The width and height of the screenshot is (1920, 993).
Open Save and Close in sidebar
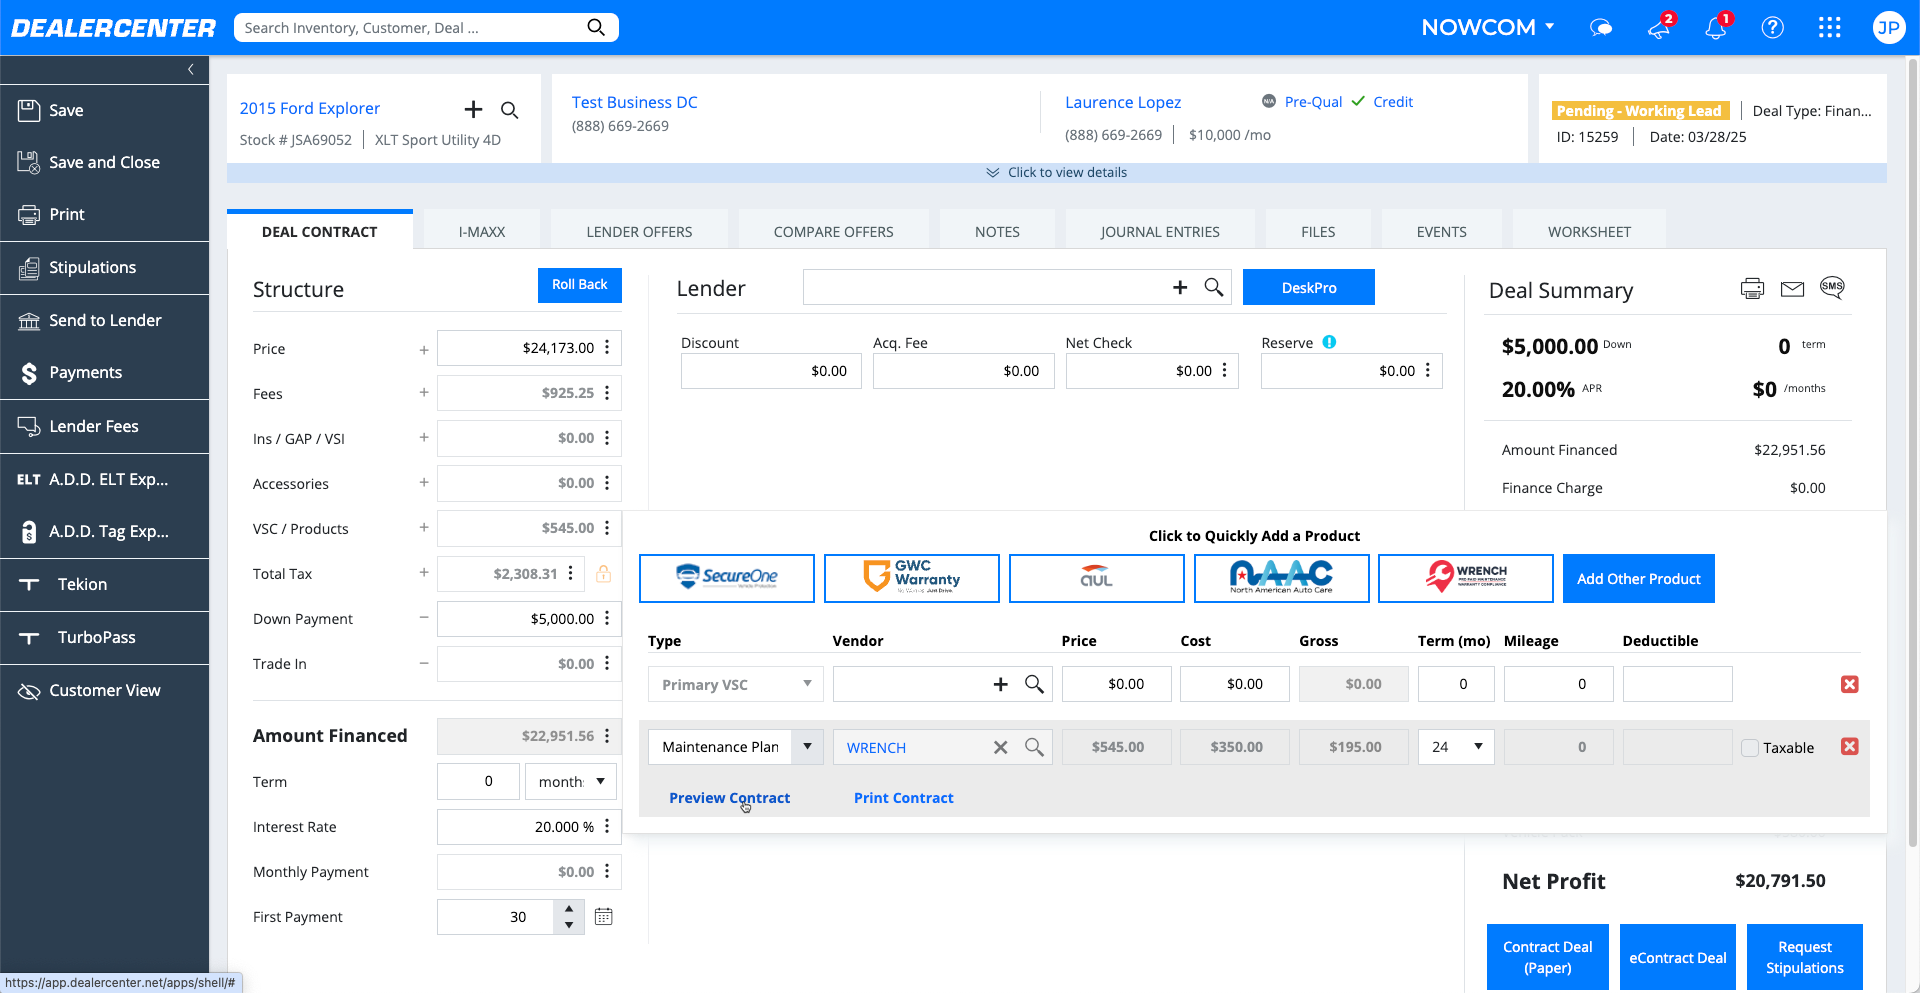[104, 162]
